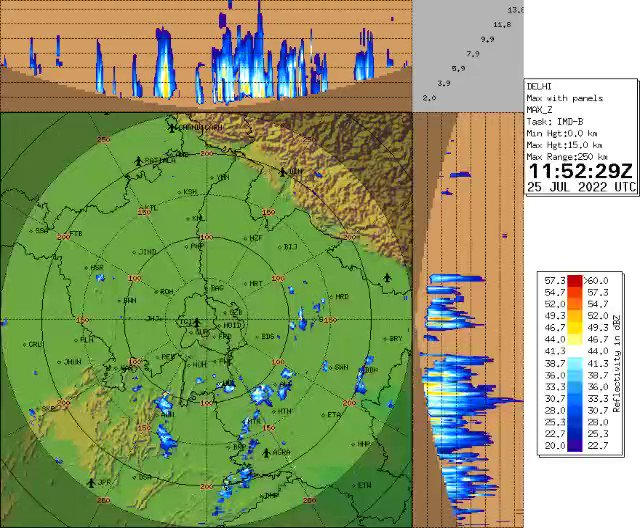Image resolution: width=640 pixels, height=528 pixels.
Task: Click the 'Max Range:250 km' line
Action: 567,157
